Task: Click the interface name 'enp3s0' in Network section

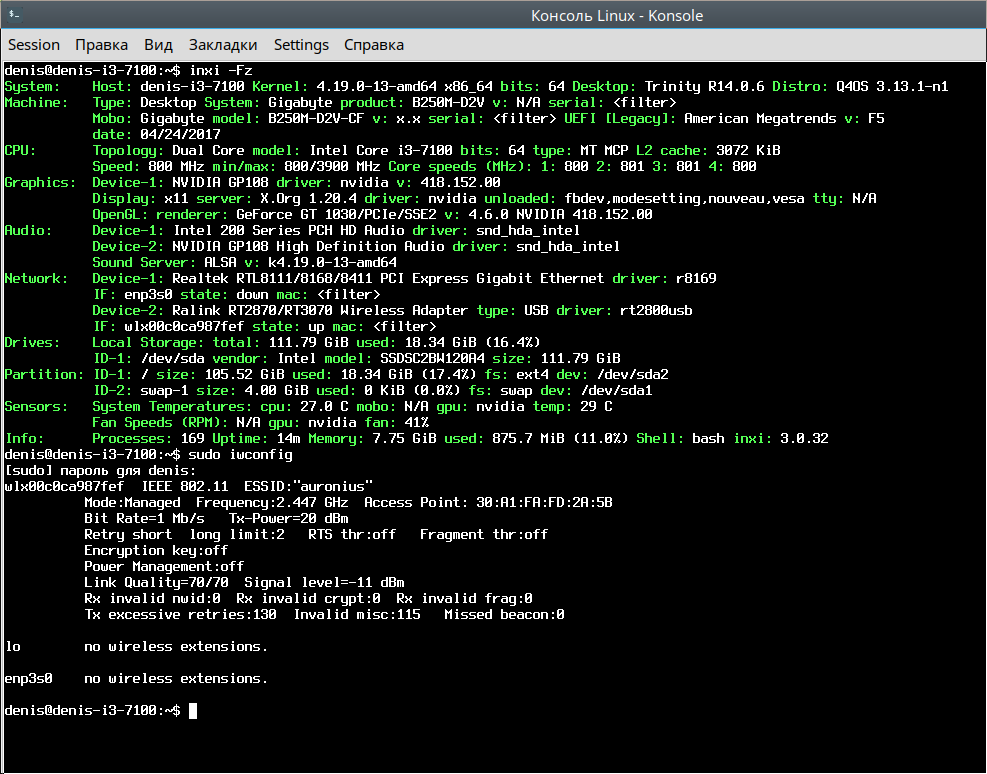Action: (x=148, y=294)
